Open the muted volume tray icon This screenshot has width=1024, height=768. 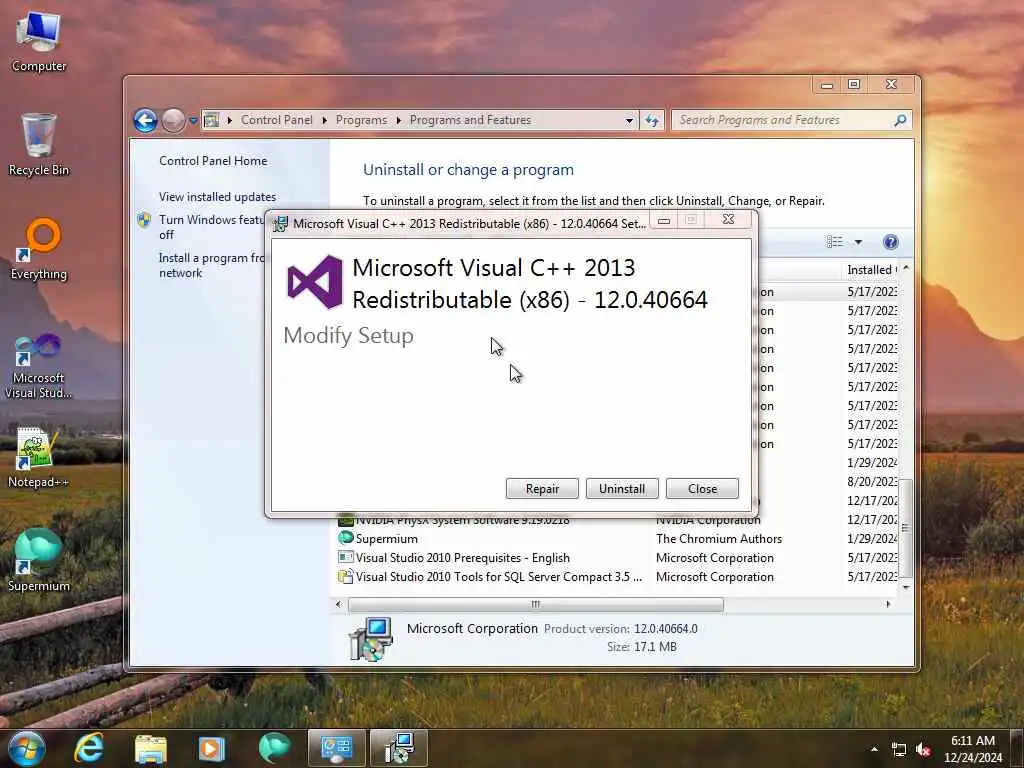pos(923,749)
